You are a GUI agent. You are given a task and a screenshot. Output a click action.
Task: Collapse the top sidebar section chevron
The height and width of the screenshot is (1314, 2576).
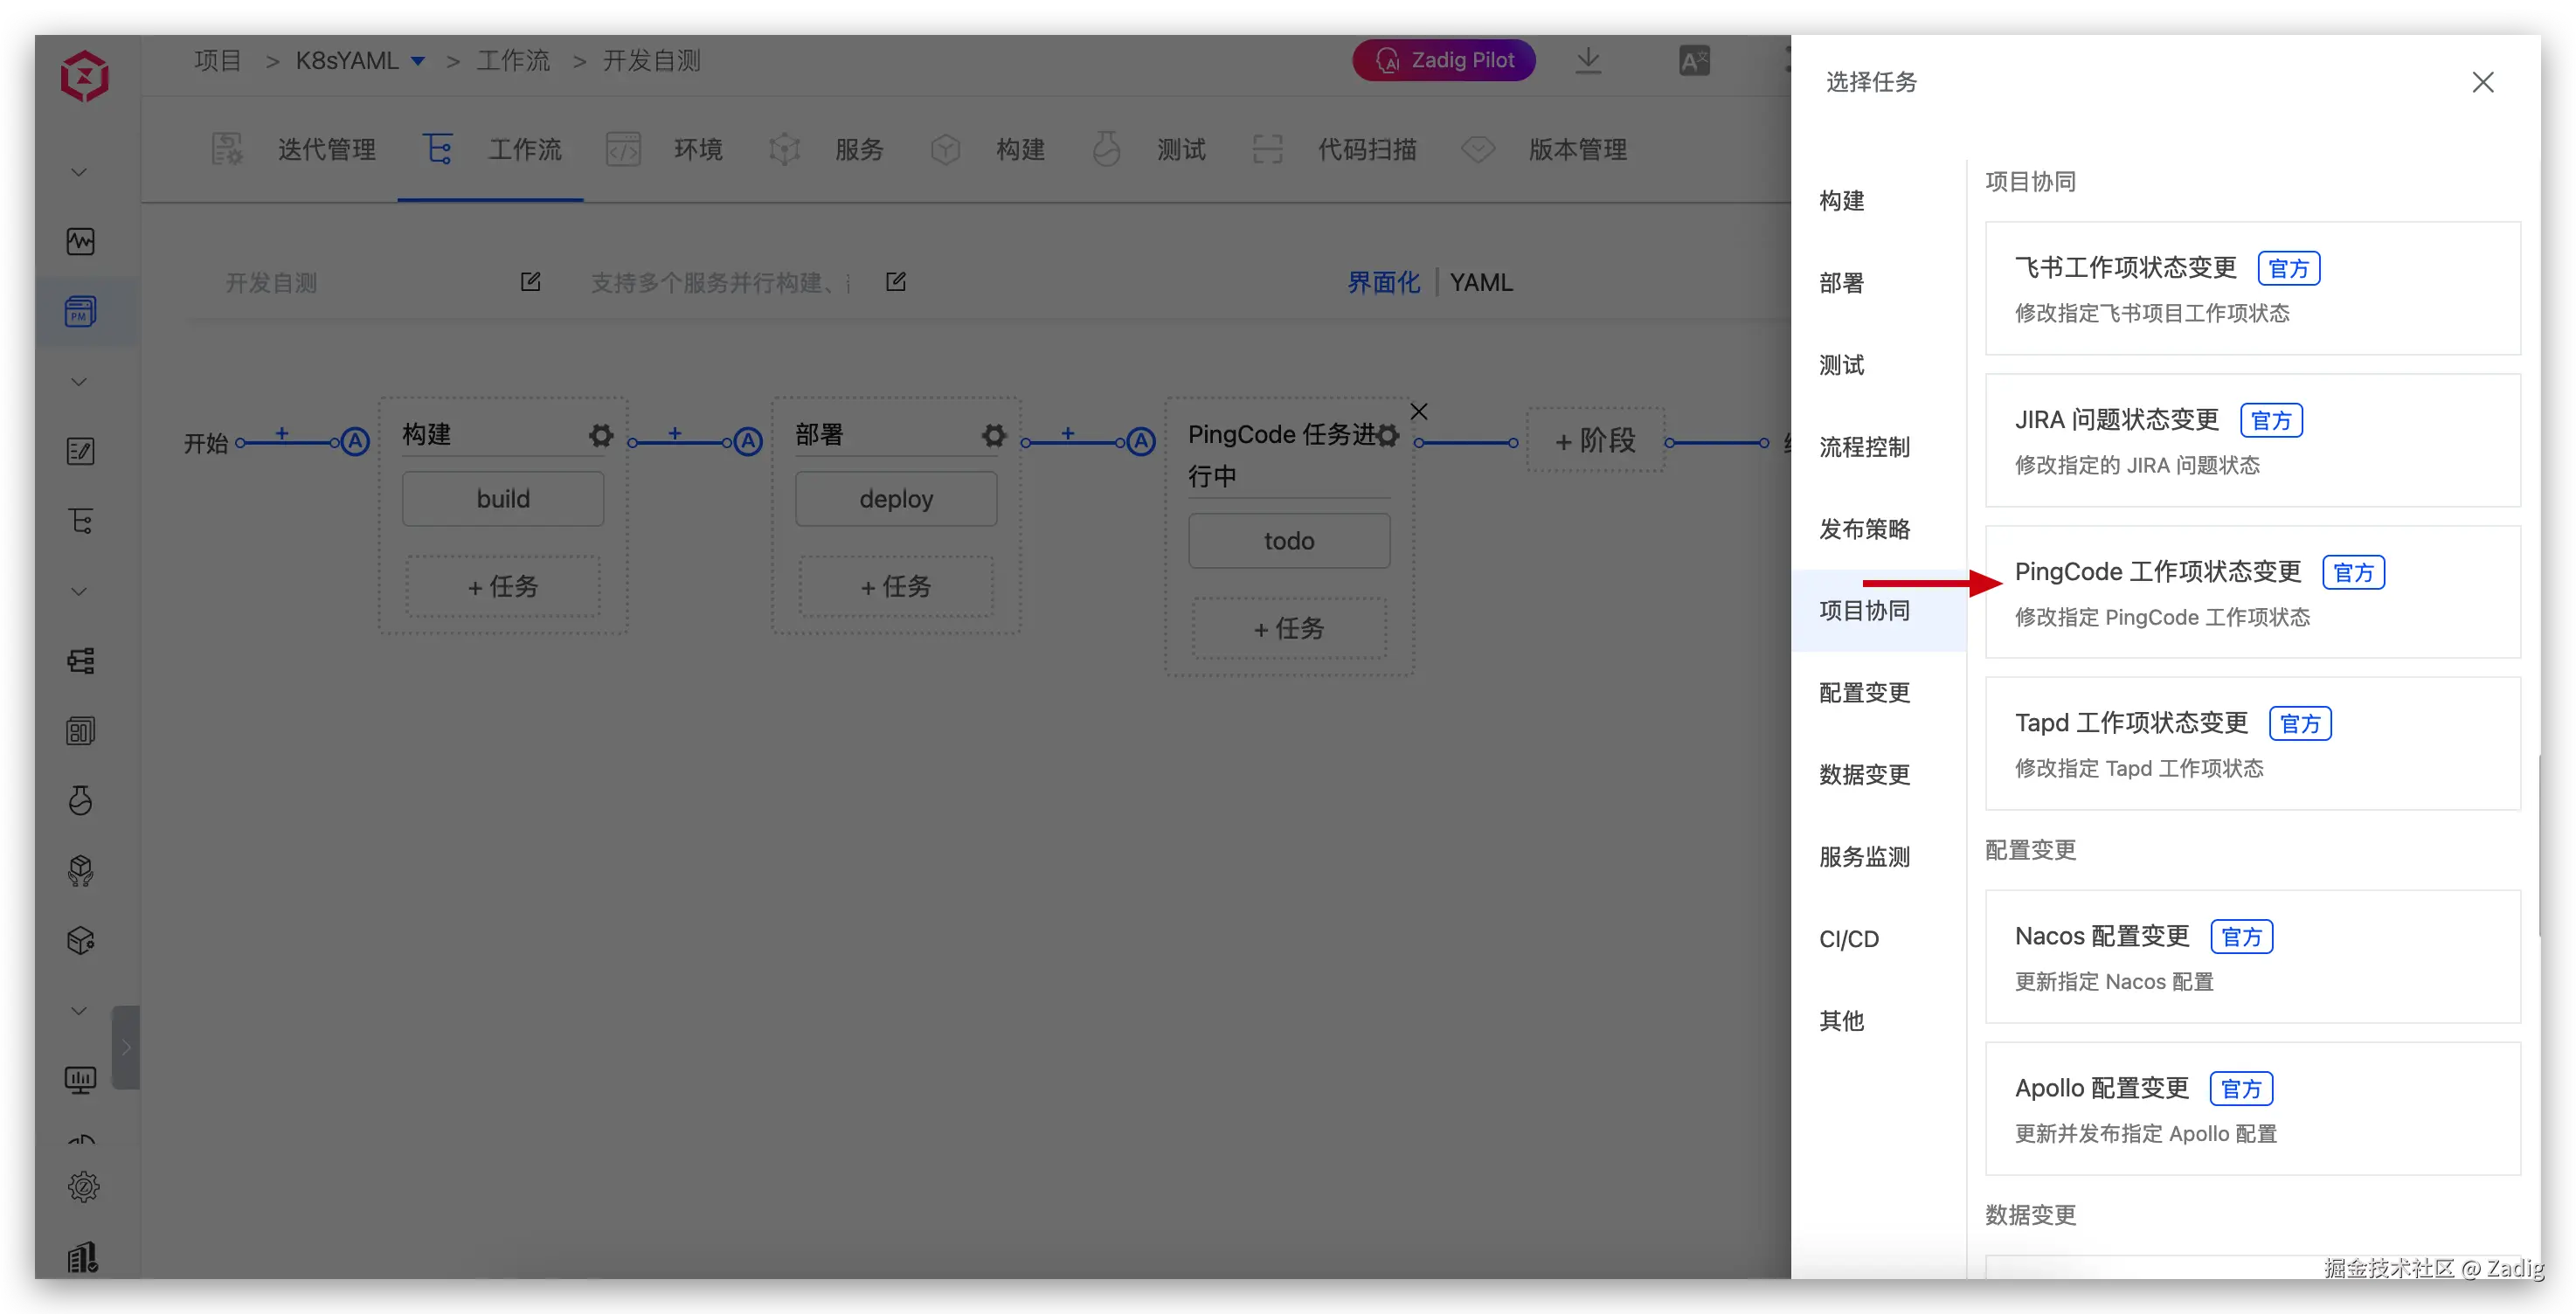(79, 172)
